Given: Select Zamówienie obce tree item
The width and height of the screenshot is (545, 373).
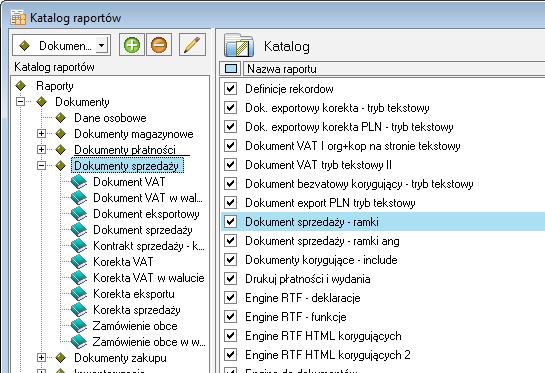Looking at the screenshot, I should pyautogui.click(x=135, y=326).
